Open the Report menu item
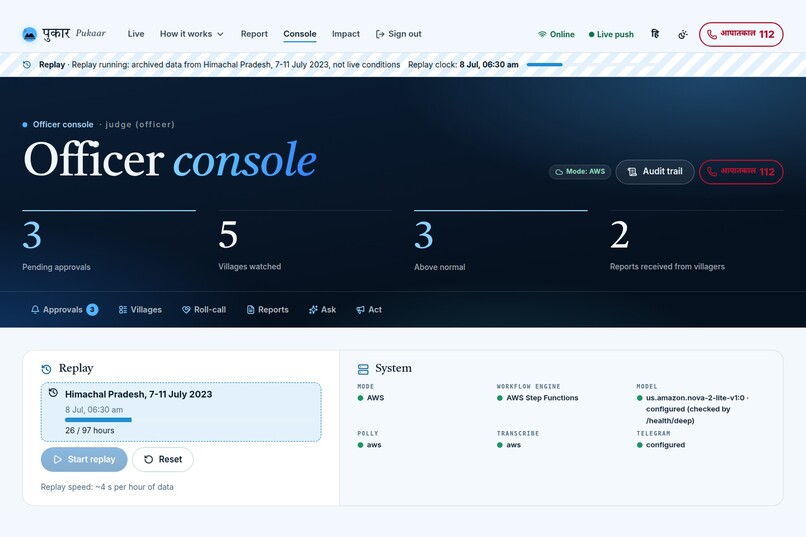 pos(254,34)
